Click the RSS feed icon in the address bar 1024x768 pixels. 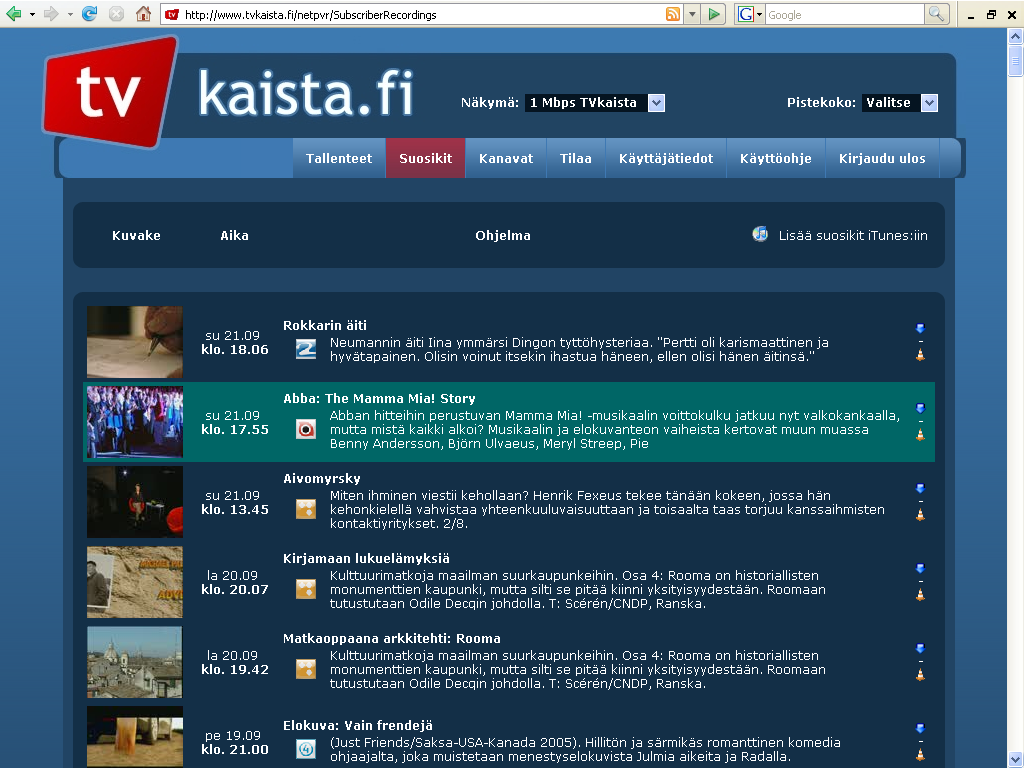(x=673, y=14)
